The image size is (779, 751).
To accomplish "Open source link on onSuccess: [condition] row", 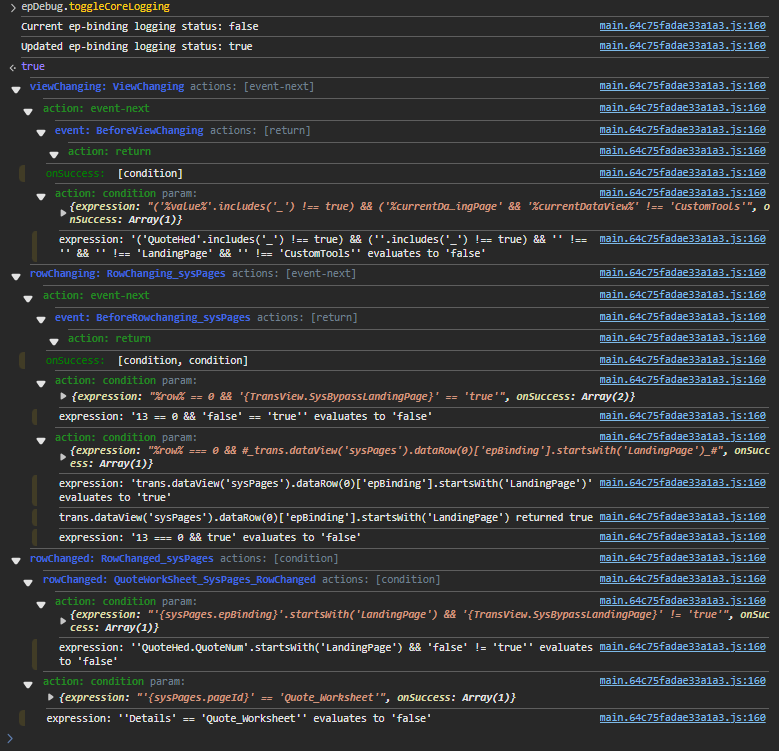I will [682, 173].
